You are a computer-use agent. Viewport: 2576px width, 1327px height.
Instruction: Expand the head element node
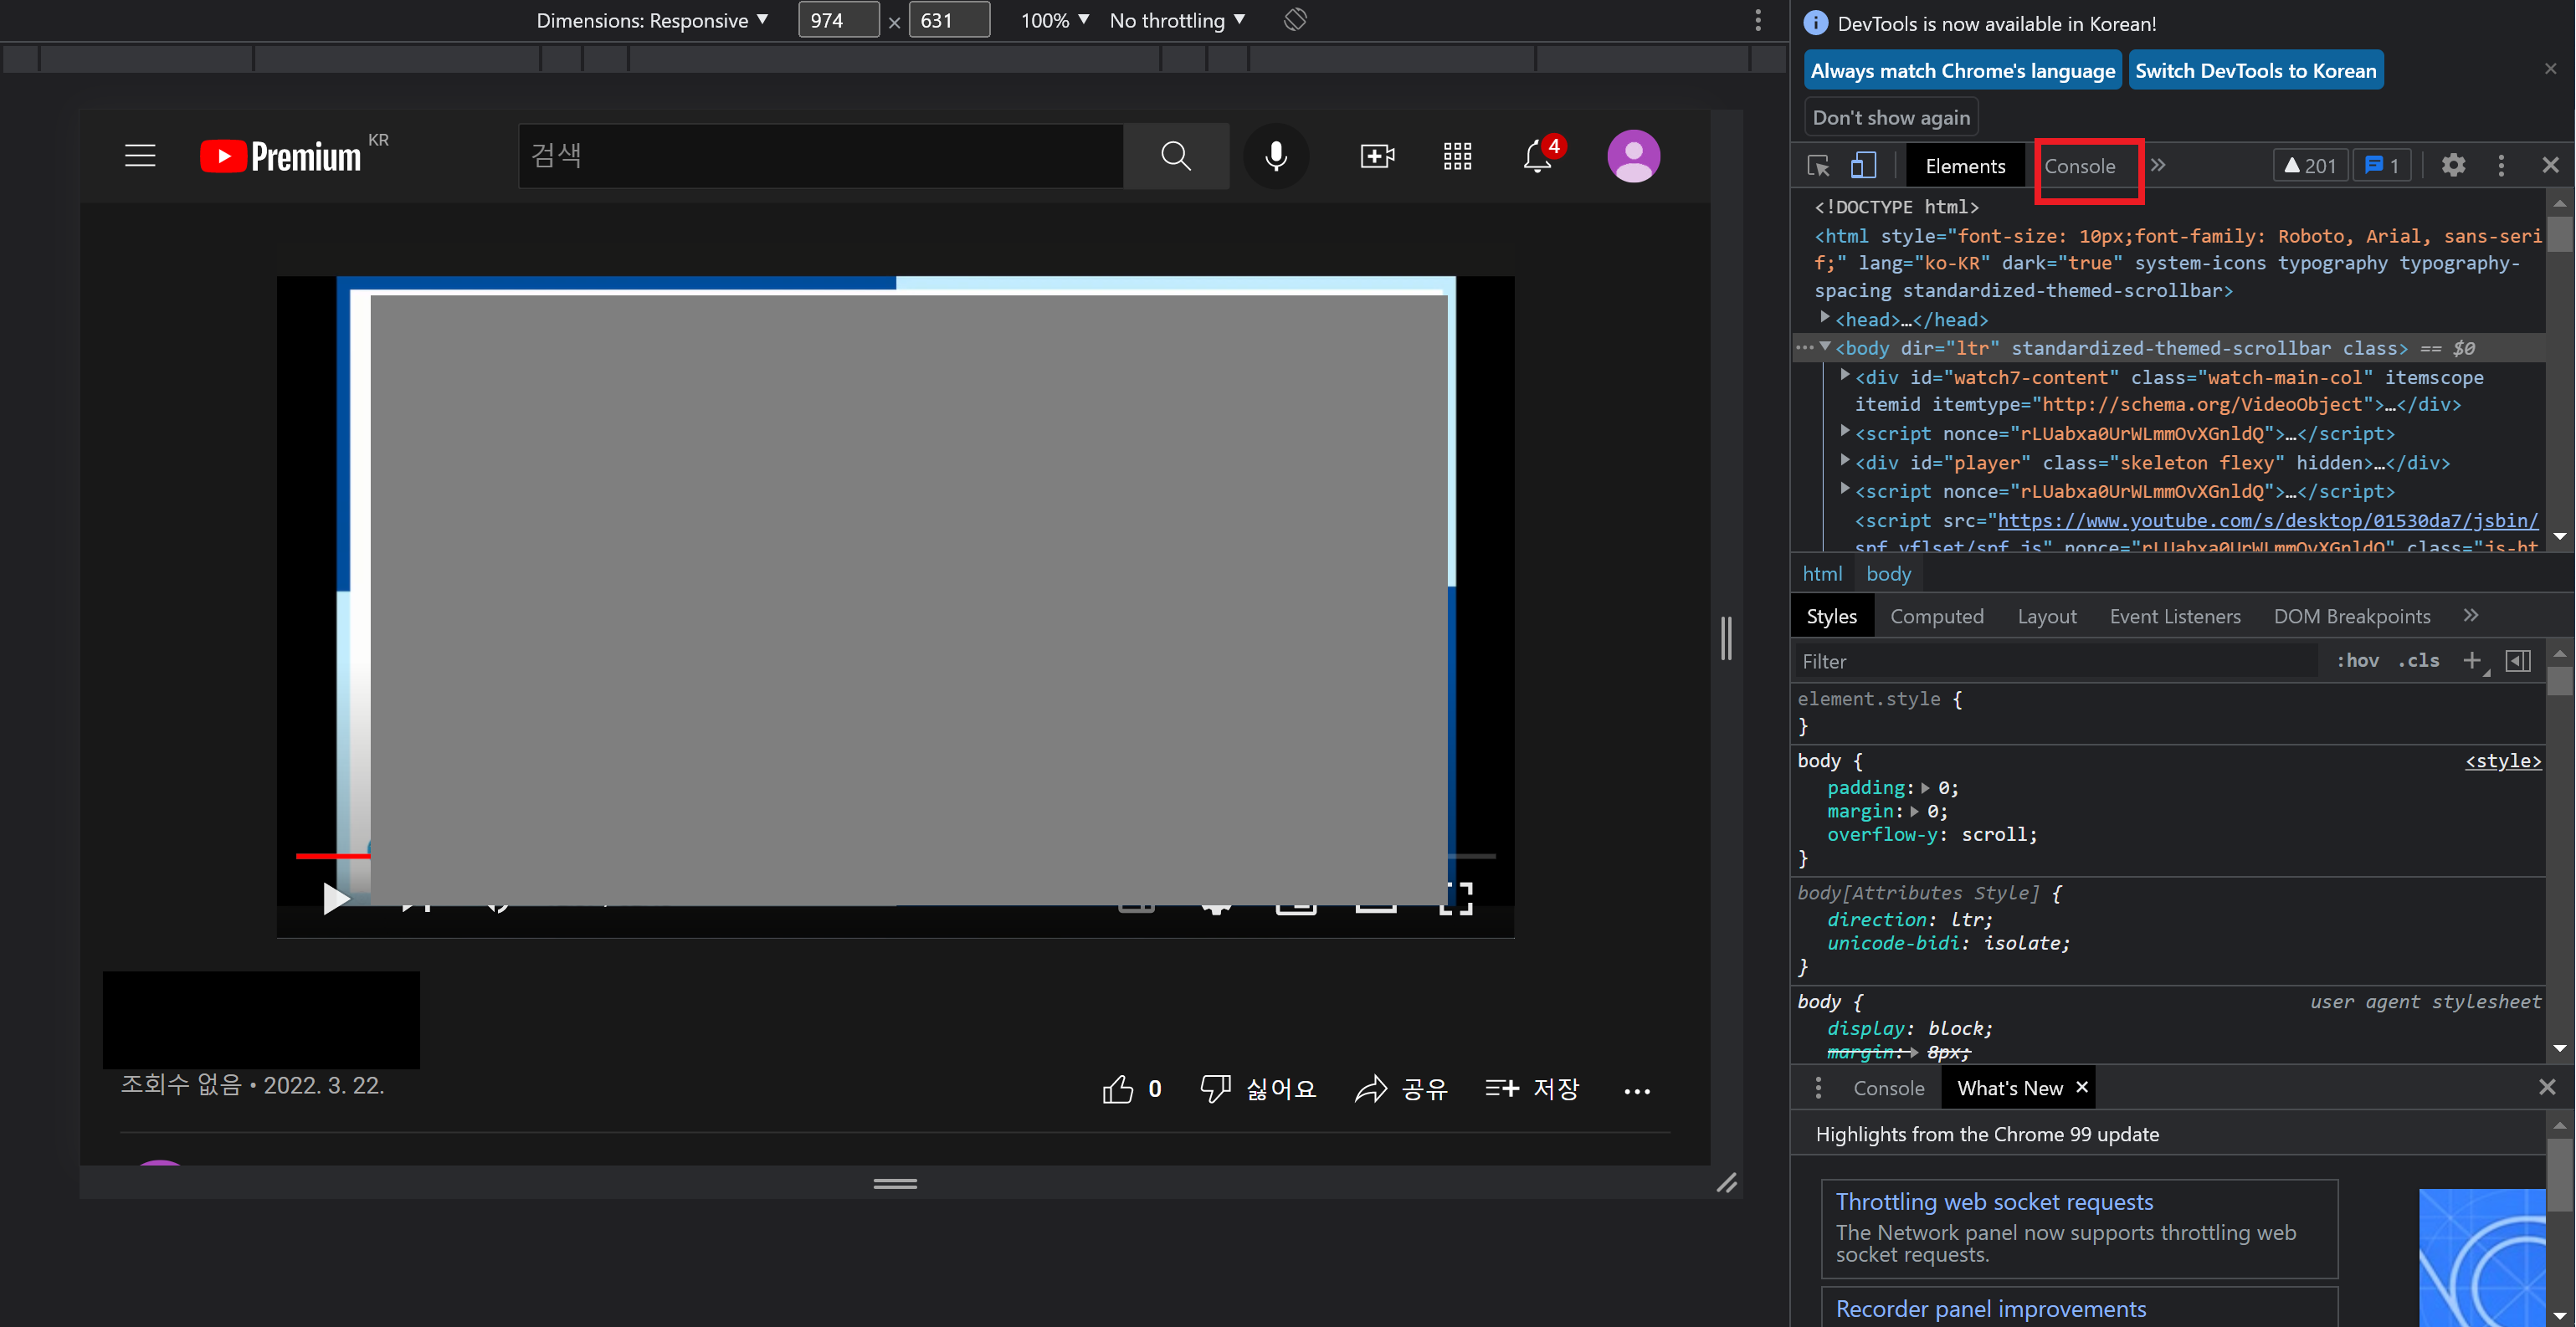click(x=1825, y=318)
